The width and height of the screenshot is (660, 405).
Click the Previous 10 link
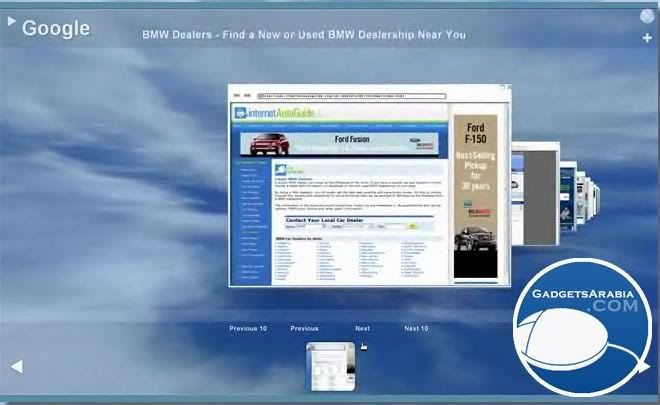248,328
